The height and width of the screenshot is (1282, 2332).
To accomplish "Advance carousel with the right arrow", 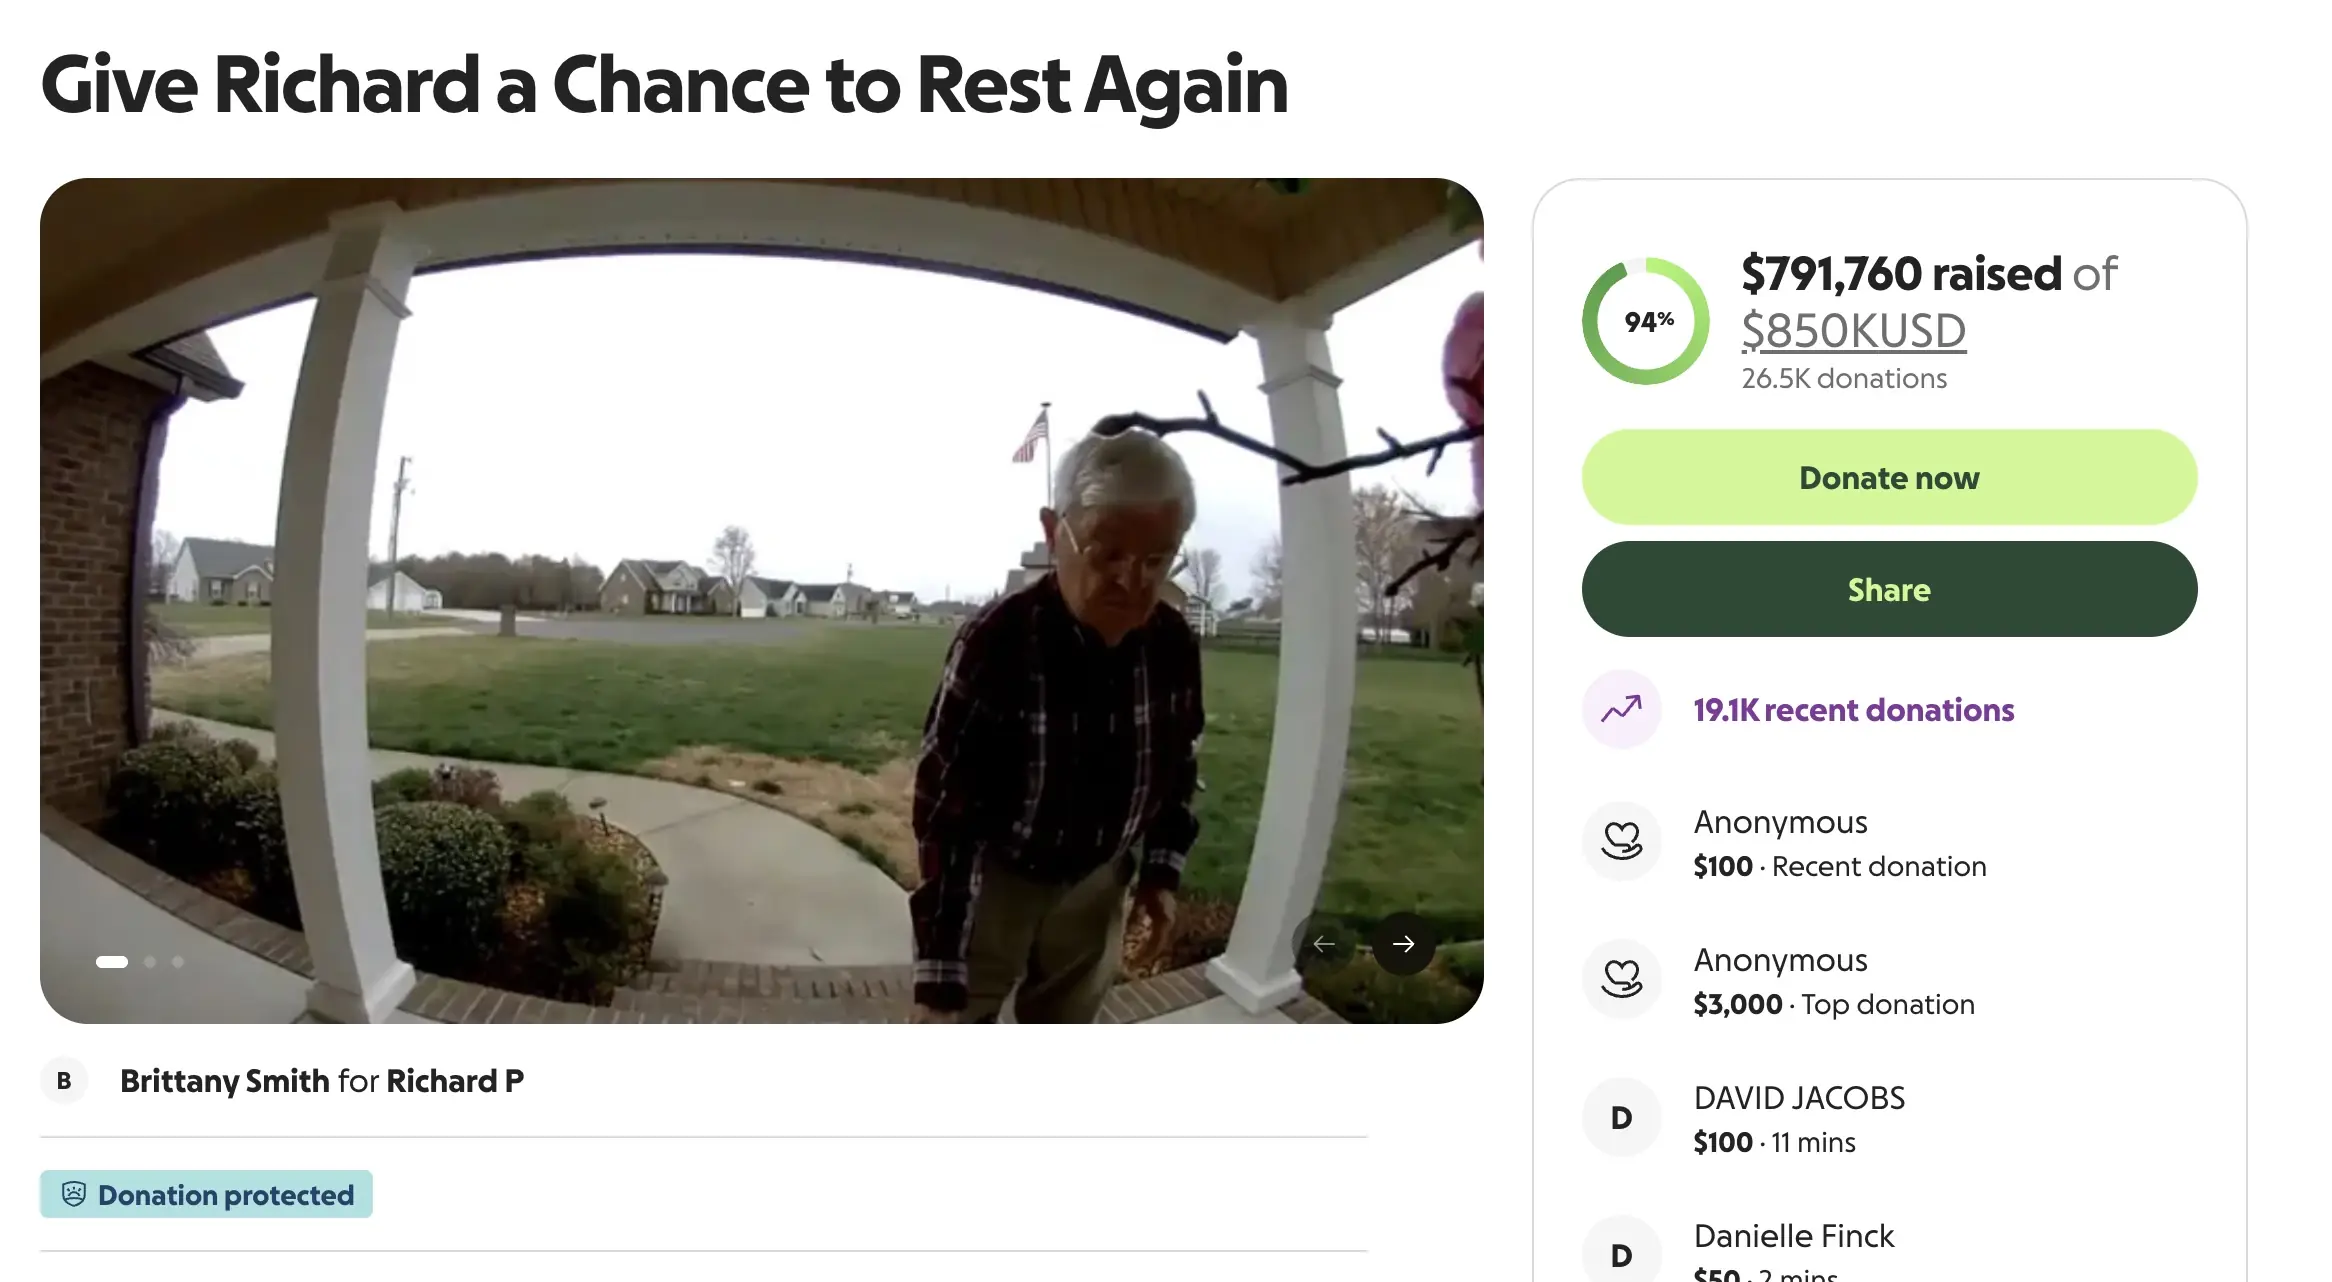I will tap(1404, 943).
